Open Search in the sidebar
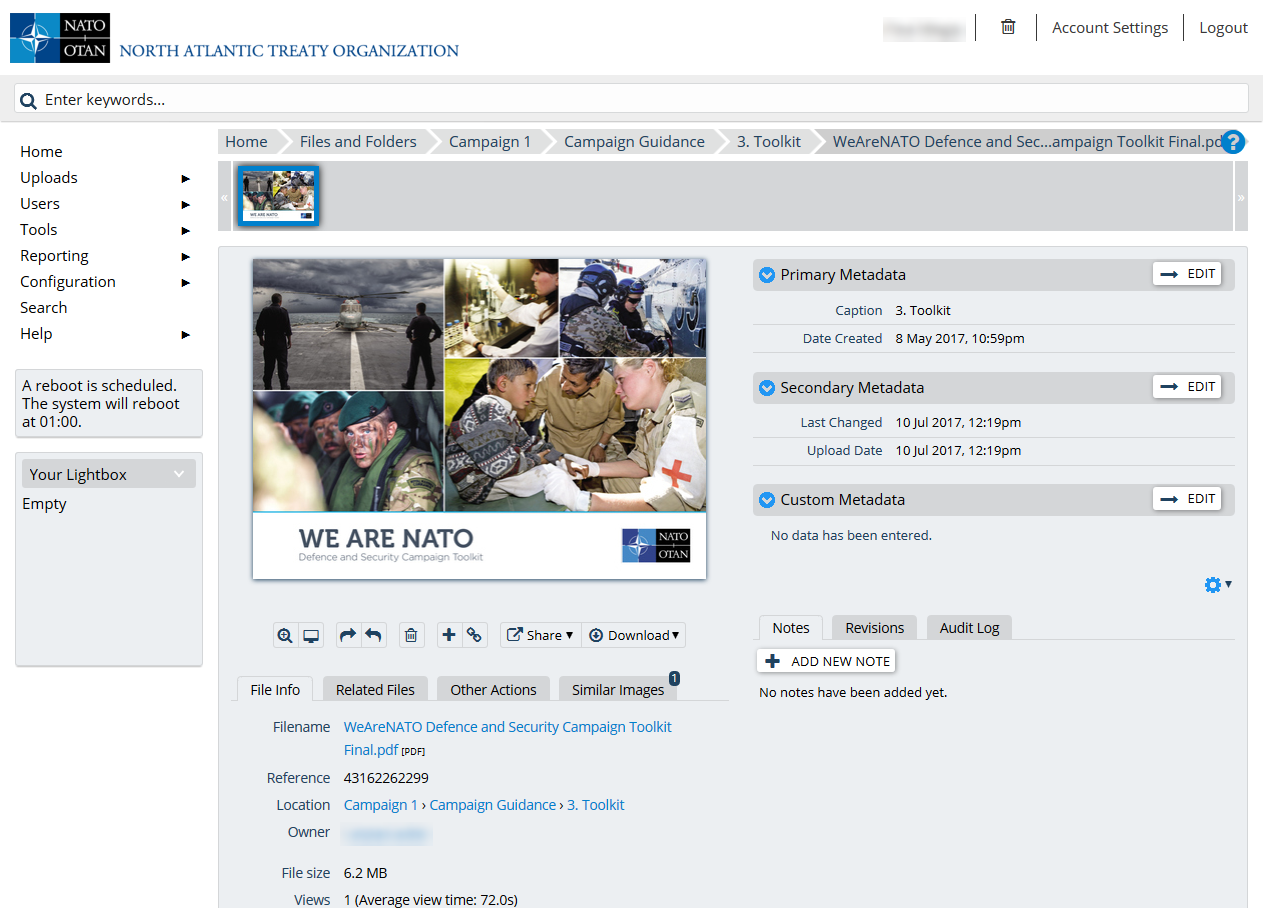Viewport: 1263px width, 908px height. (44, 308)
